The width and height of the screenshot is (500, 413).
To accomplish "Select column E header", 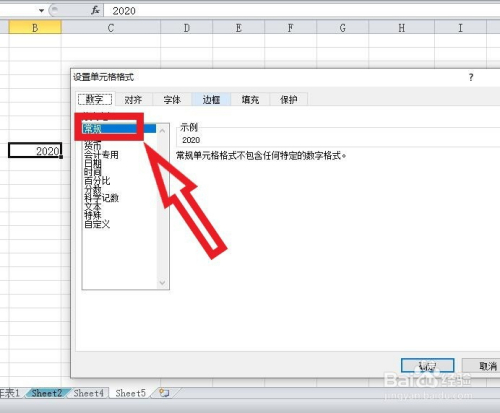I will (239, 28).
